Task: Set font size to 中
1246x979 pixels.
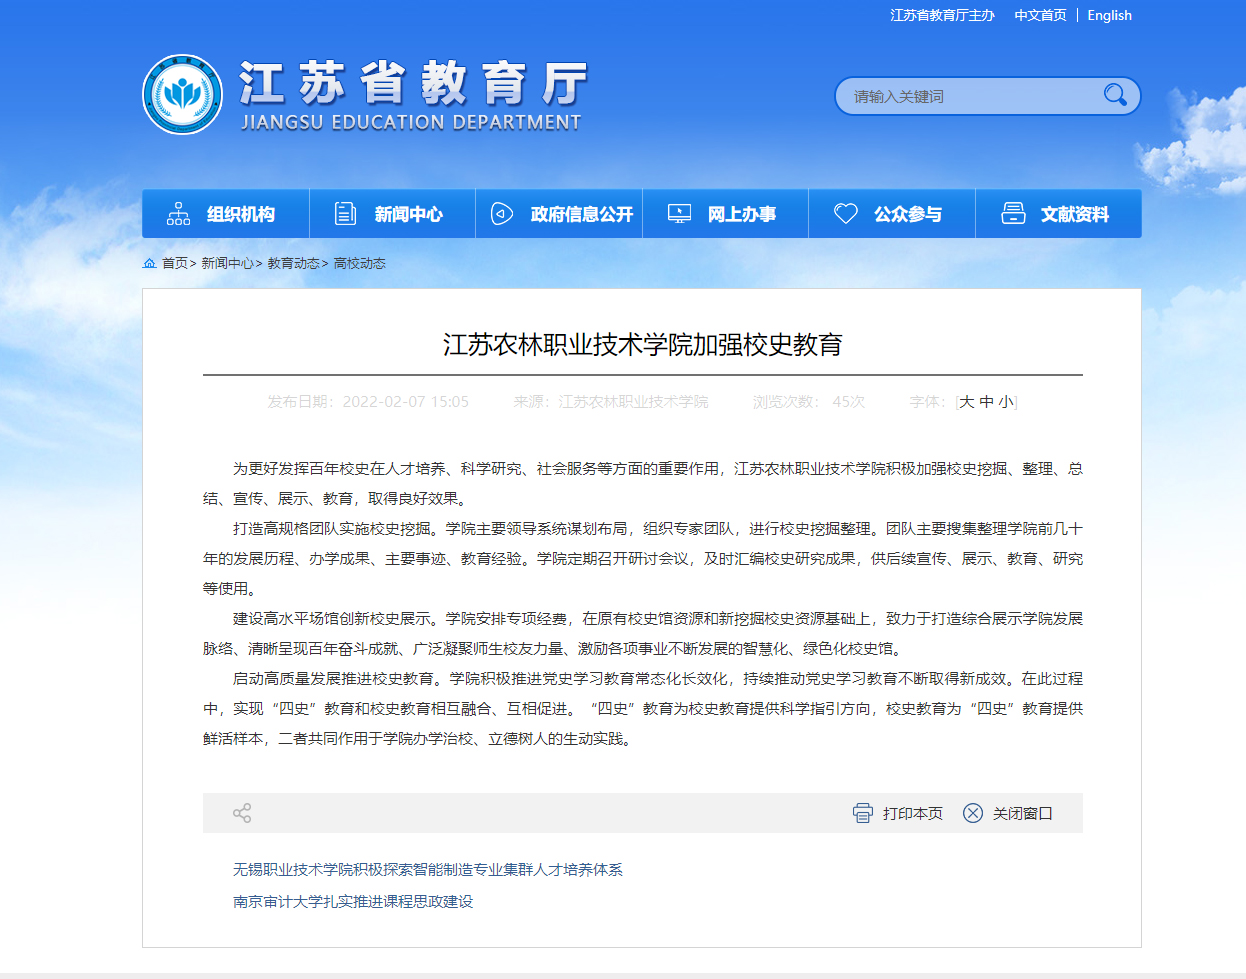Action: click(987, 402)
